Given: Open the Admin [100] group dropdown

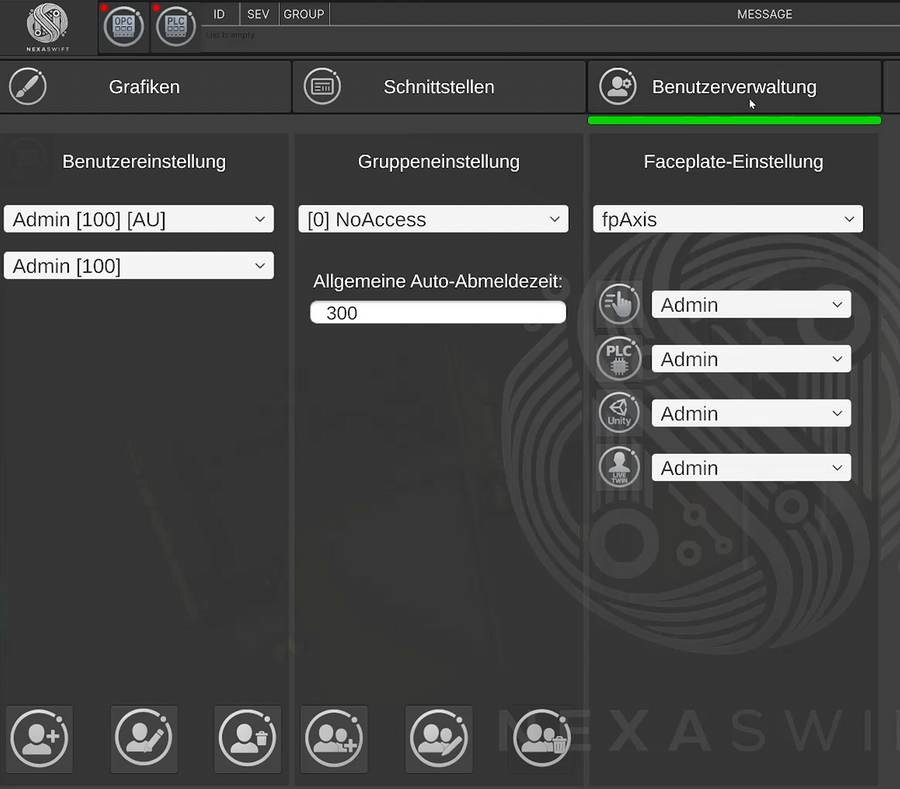Looking at the screenshot, I should pyautogui.click(x=138, y=266).
